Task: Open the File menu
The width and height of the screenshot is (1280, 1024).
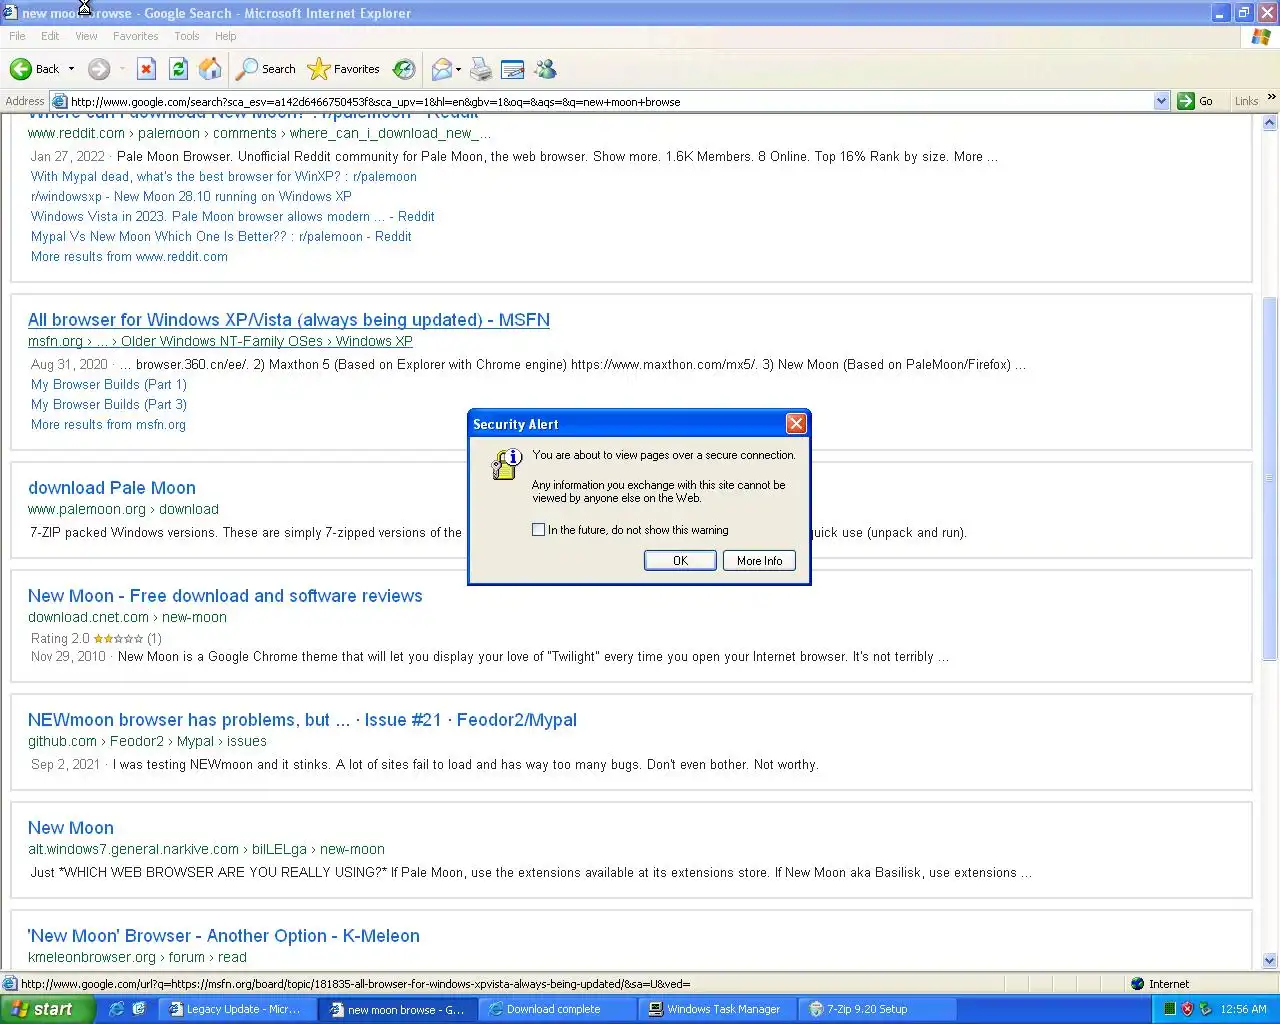Action: [17, 36]
